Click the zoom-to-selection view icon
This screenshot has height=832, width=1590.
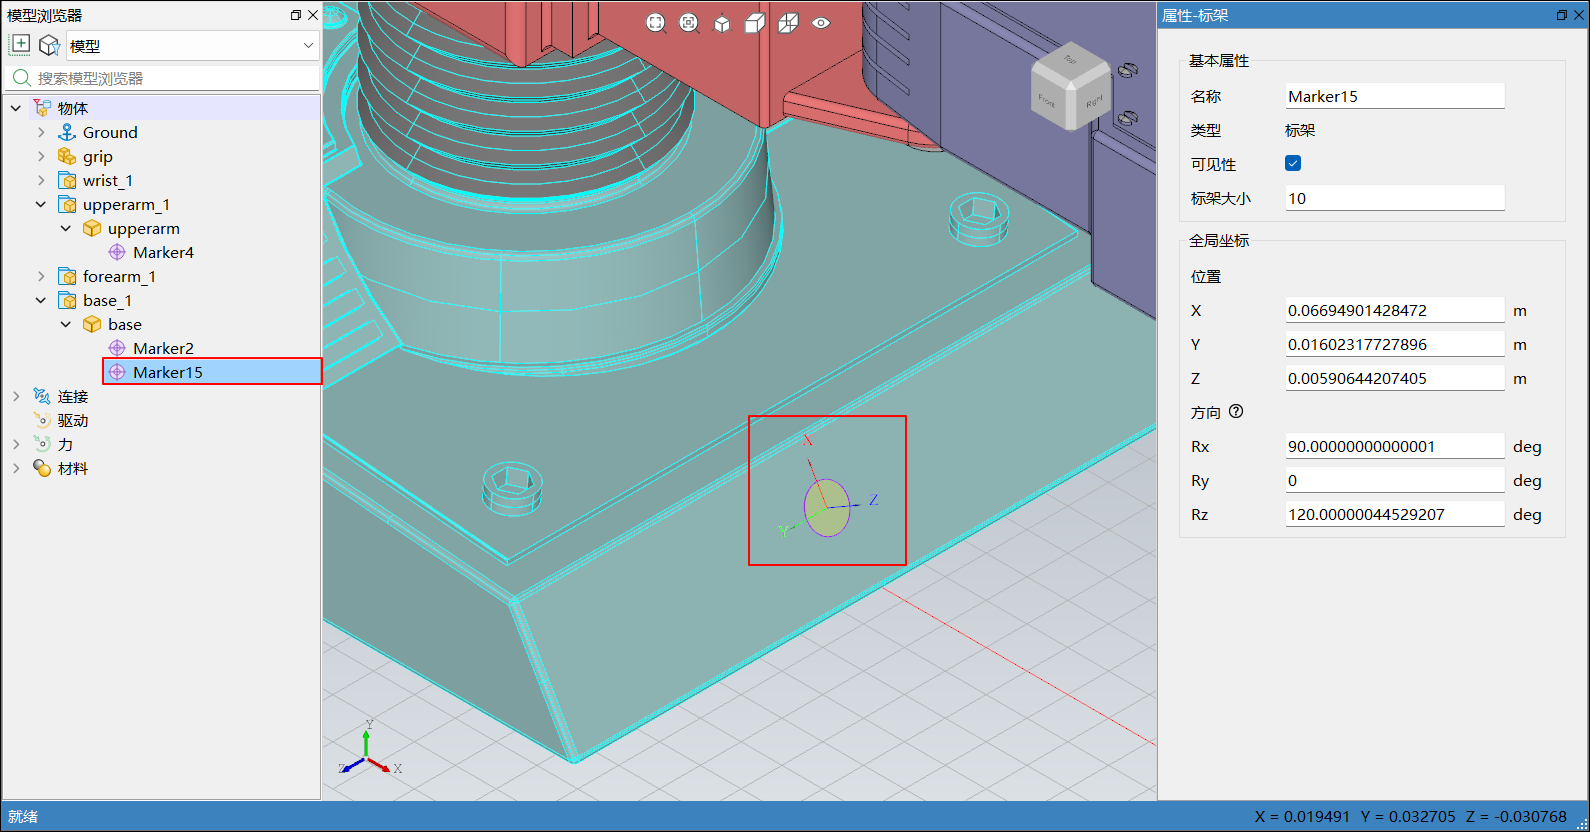[689, 23]
